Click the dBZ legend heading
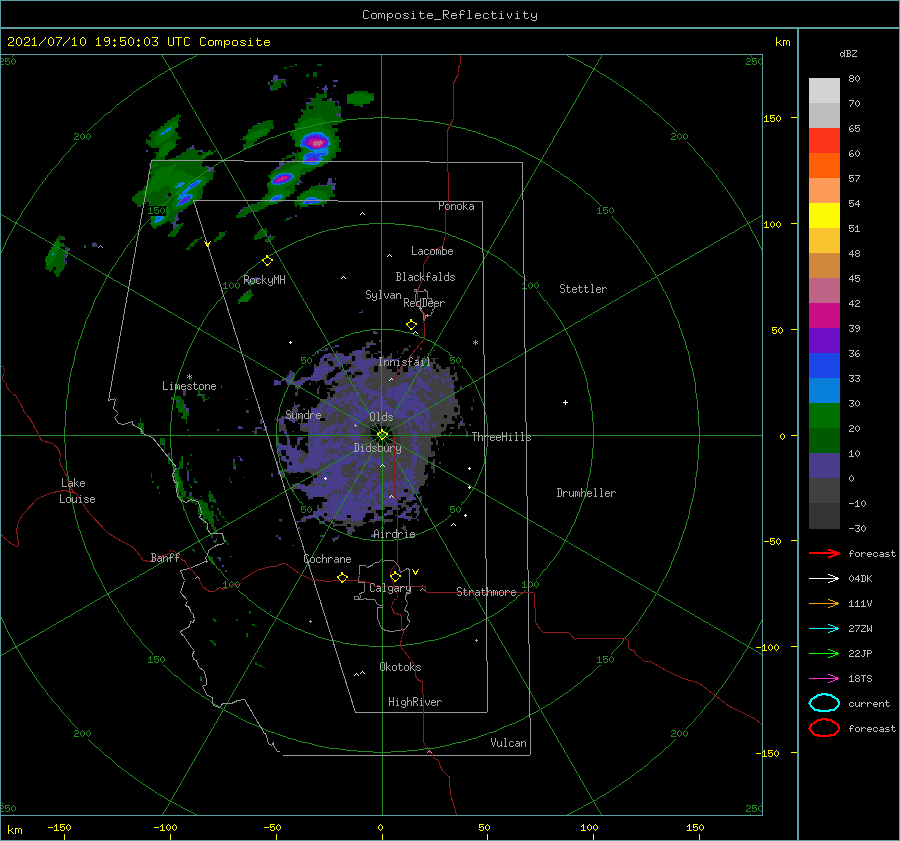 point(848,53)
